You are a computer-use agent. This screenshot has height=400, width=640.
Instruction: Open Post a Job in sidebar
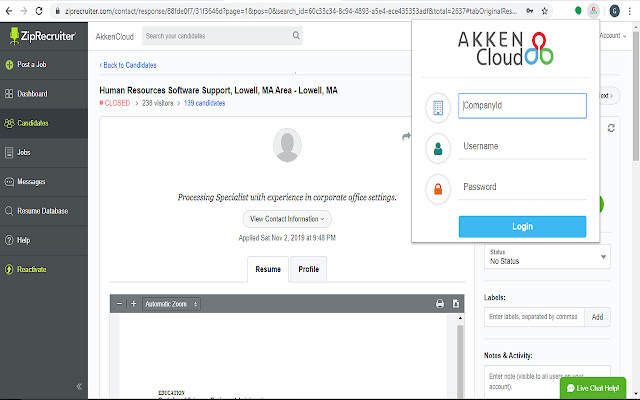click(44, 64)
